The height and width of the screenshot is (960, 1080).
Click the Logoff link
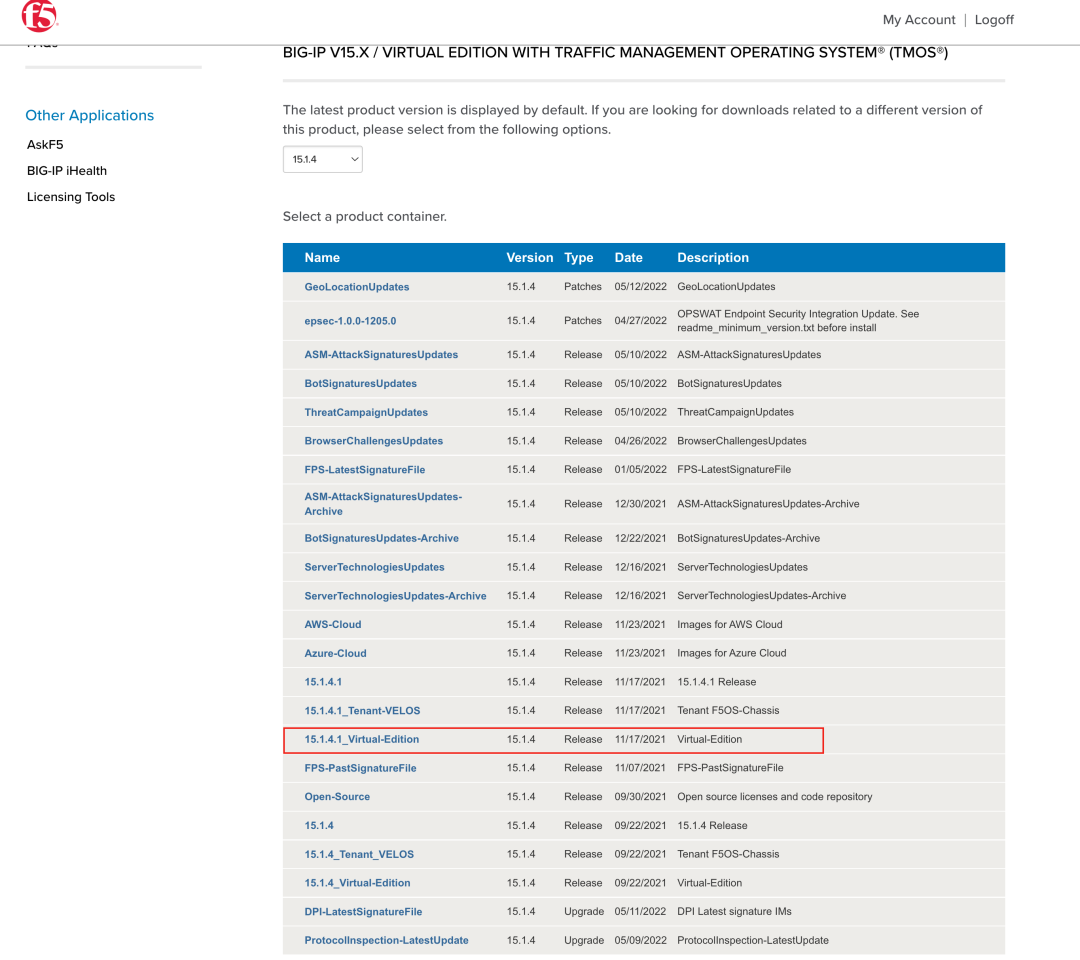(x=994, y=20)
